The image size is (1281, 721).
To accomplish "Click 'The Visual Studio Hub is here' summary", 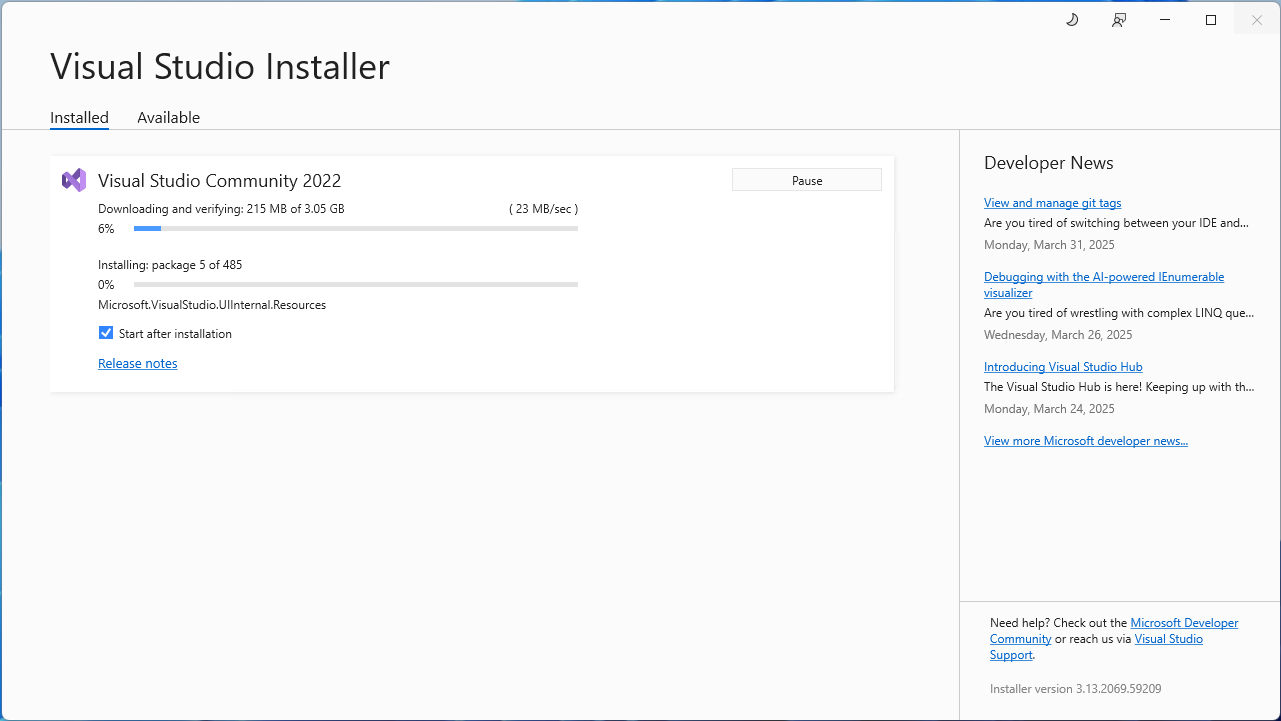I will [1119, 387].
